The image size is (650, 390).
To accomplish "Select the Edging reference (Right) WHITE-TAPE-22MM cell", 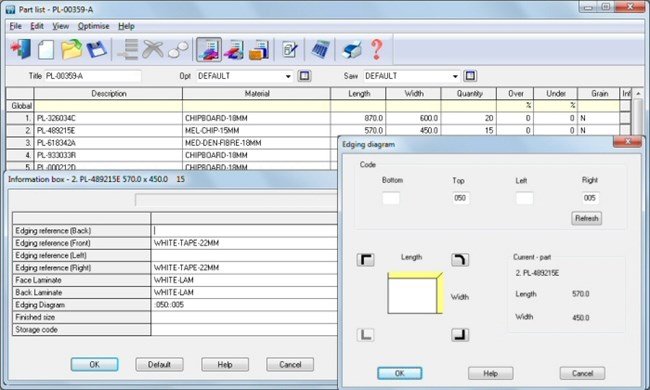I will pos(245,268).
